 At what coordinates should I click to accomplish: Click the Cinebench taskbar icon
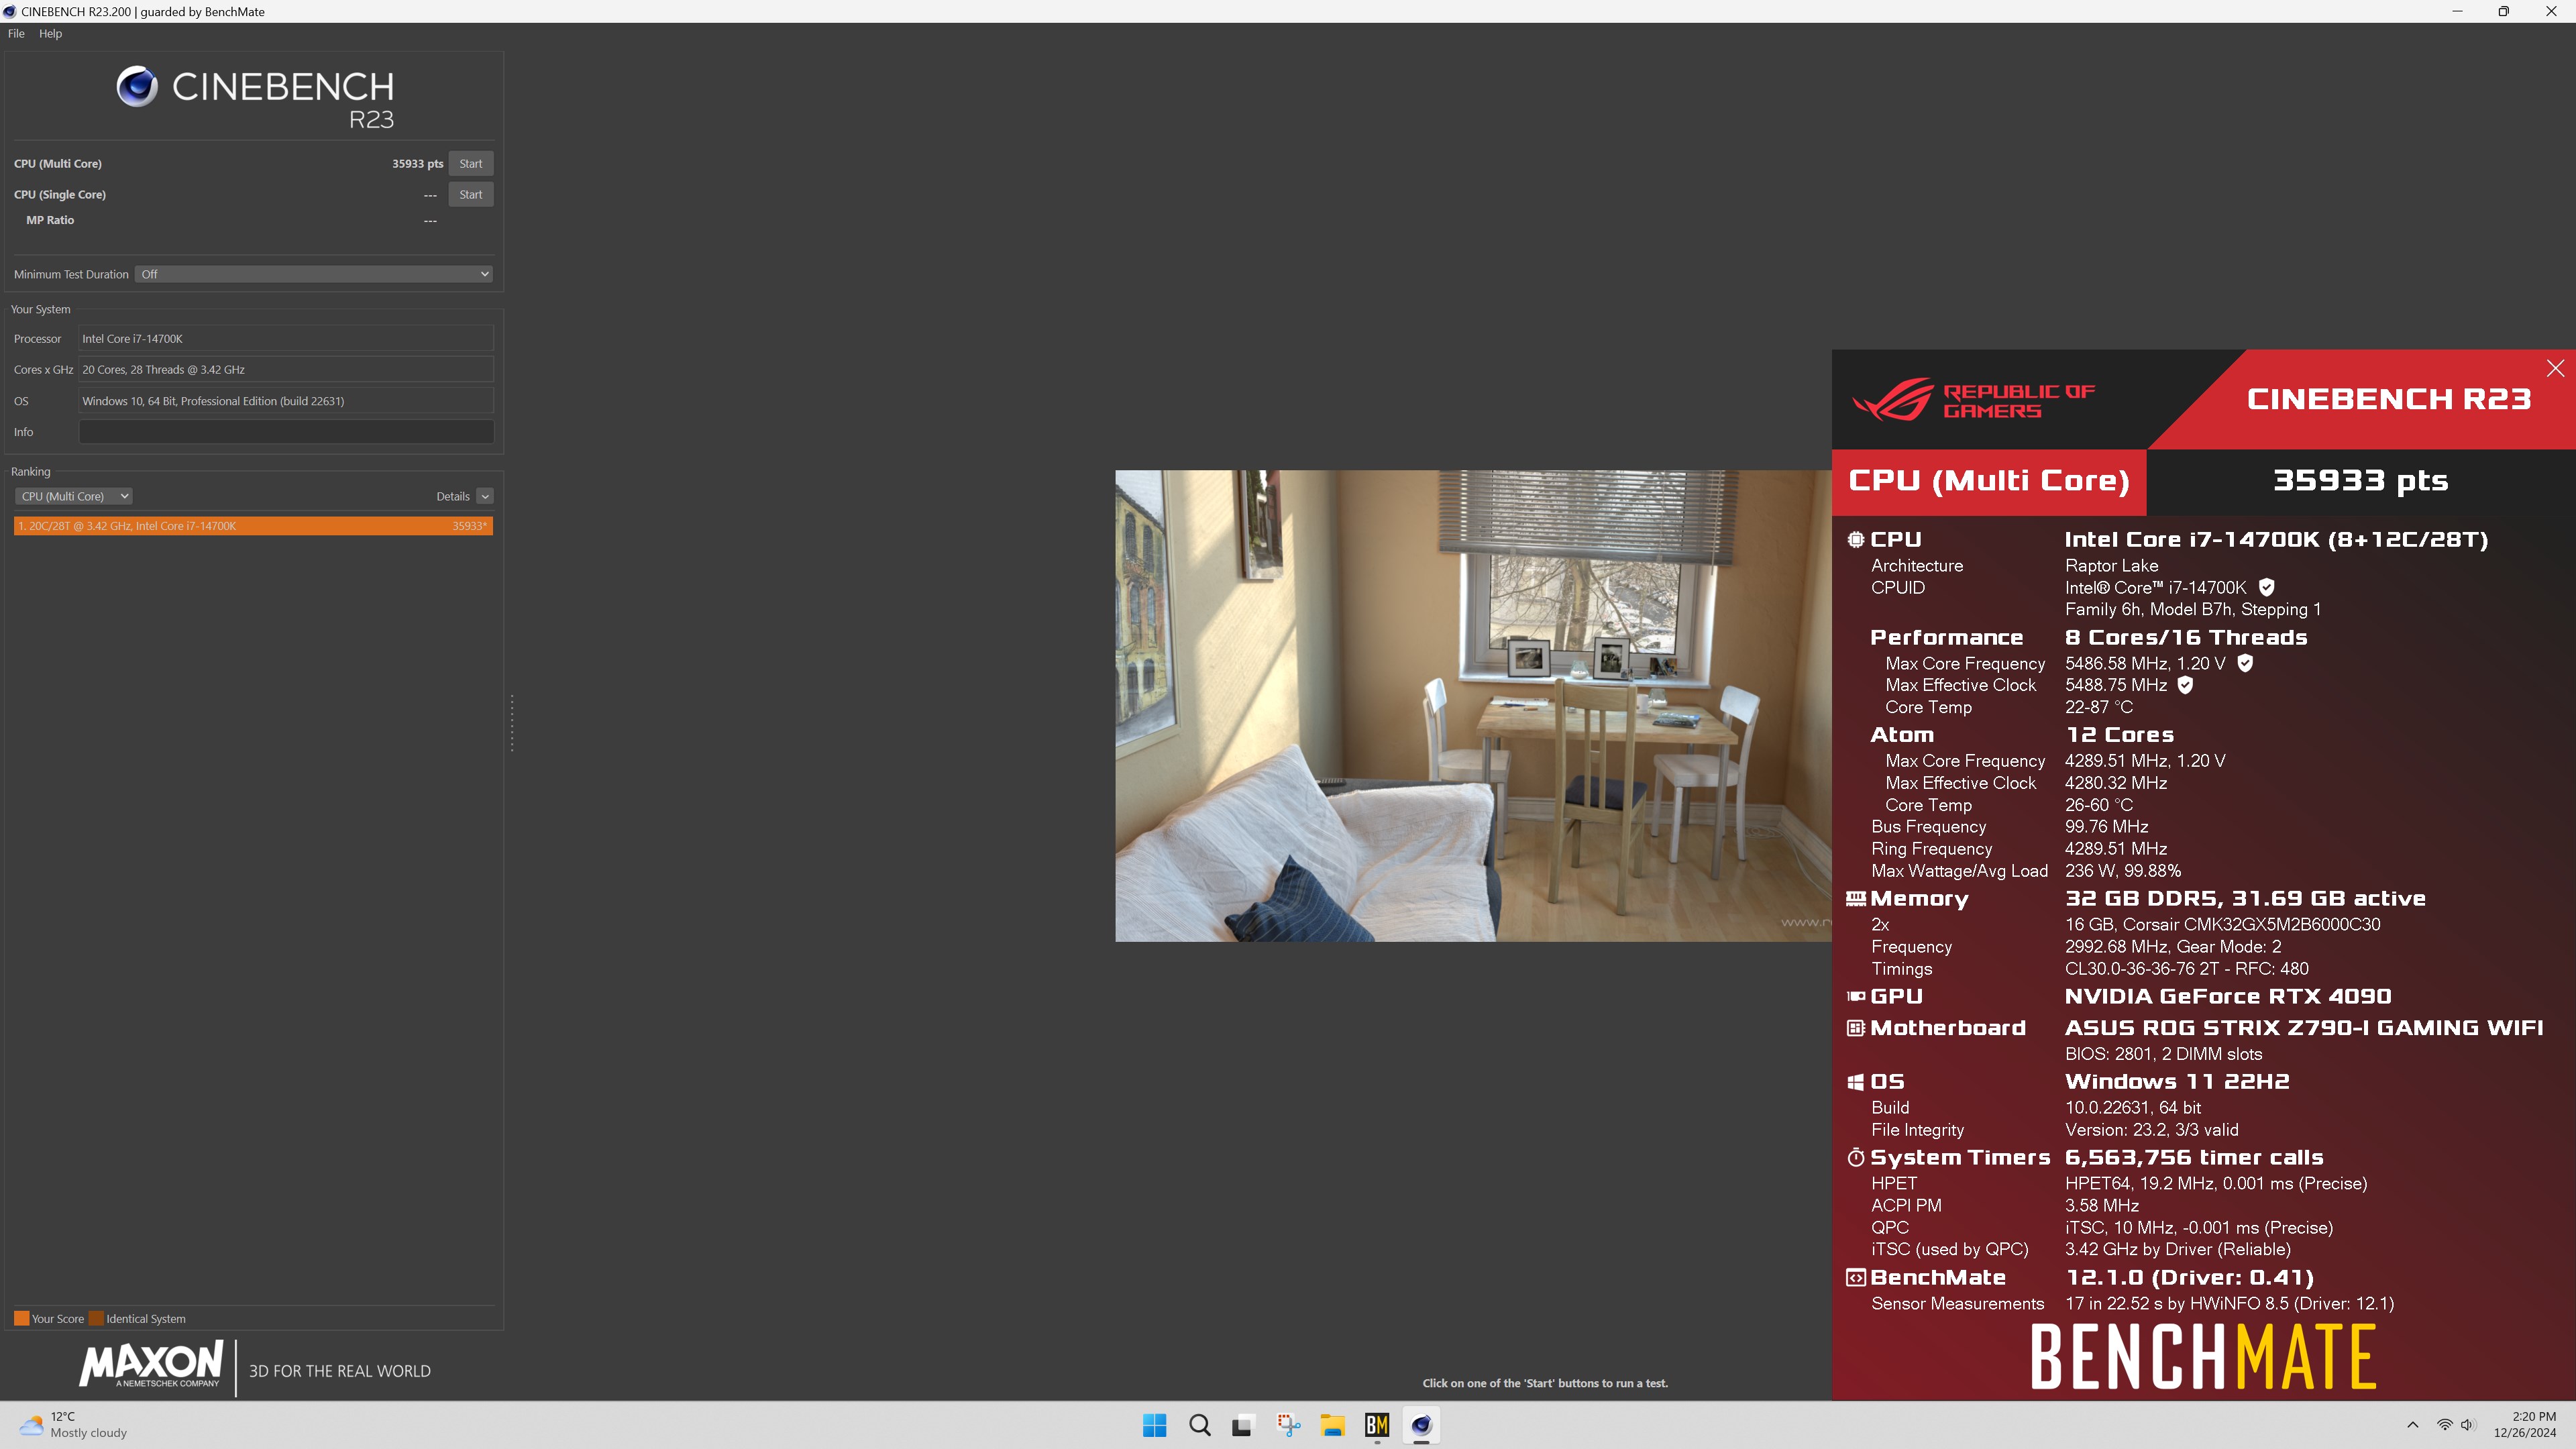click(x=1421, y=1426)
